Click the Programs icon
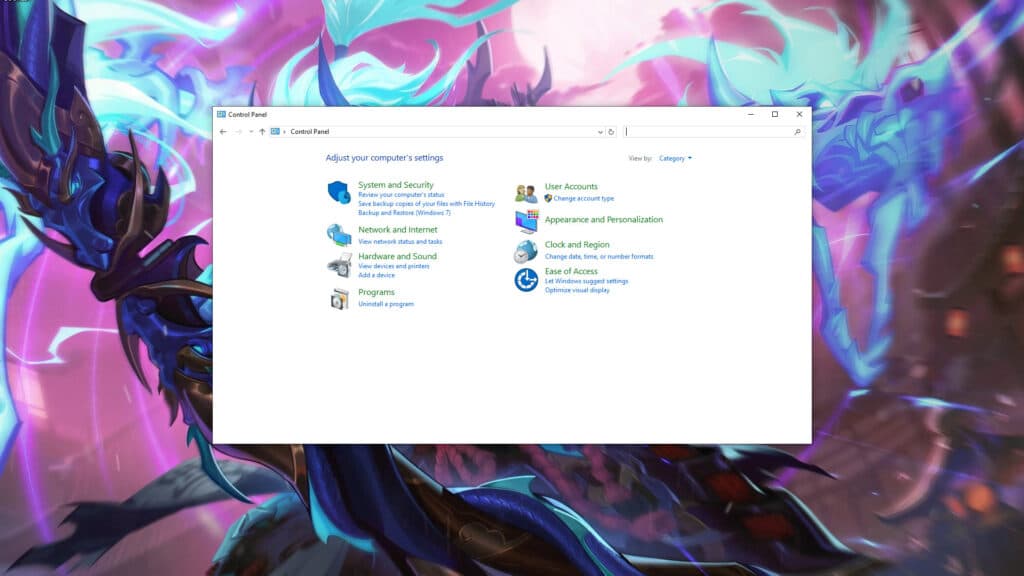The height and width of the screenshot is (576, 1024). 337,297
